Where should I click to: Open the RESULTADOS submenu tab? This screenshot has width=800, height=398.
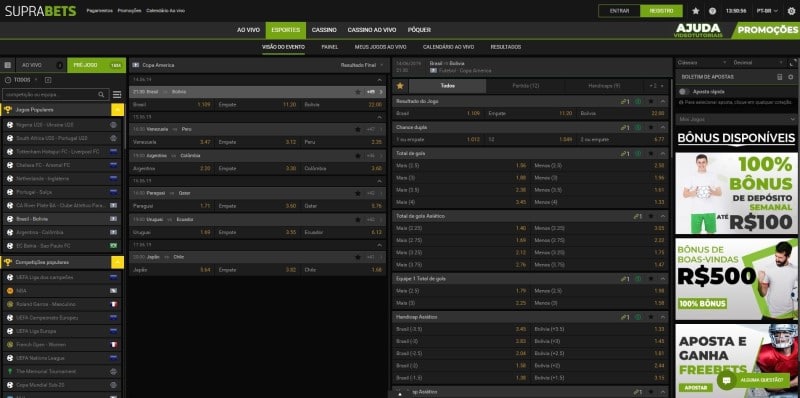click(506, 47)
